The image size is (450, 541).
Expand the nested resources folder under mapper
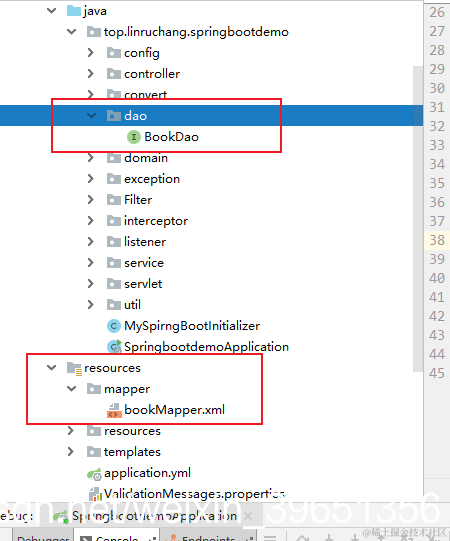pos(71,431)
